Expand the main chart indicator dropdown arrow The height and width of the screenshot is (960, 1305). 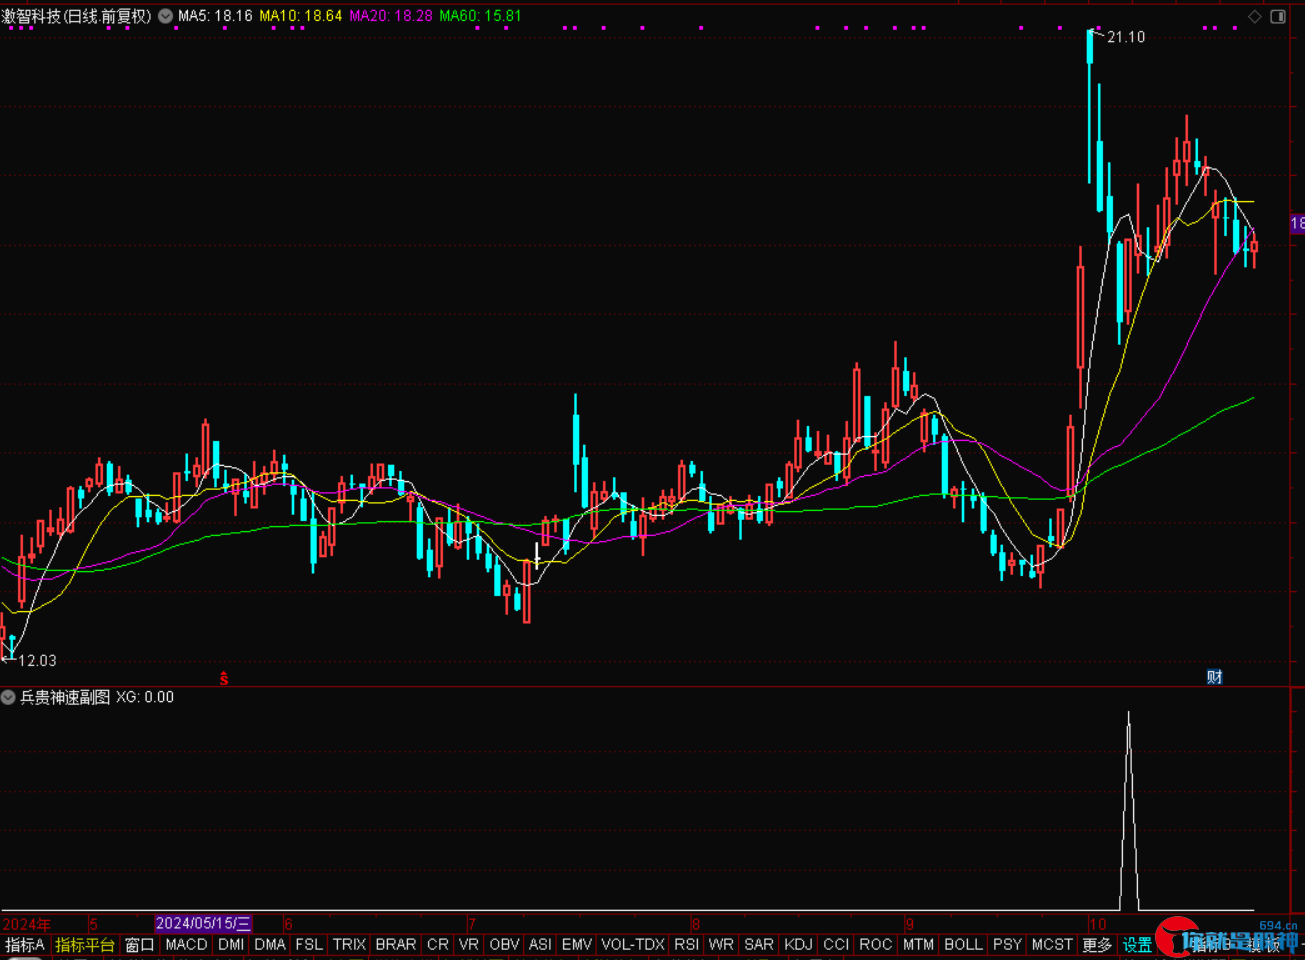165,16
